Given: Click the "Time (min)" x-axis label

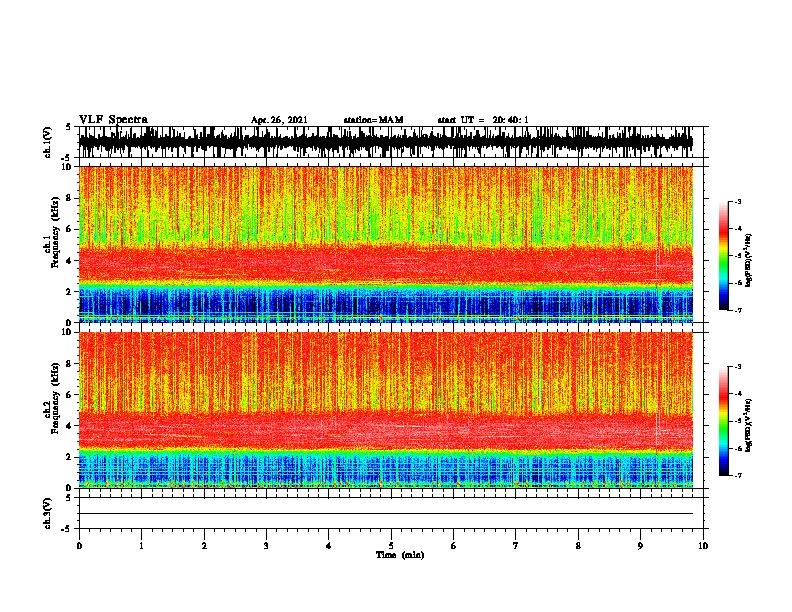Looking at the screenshot, I should 400,554.
